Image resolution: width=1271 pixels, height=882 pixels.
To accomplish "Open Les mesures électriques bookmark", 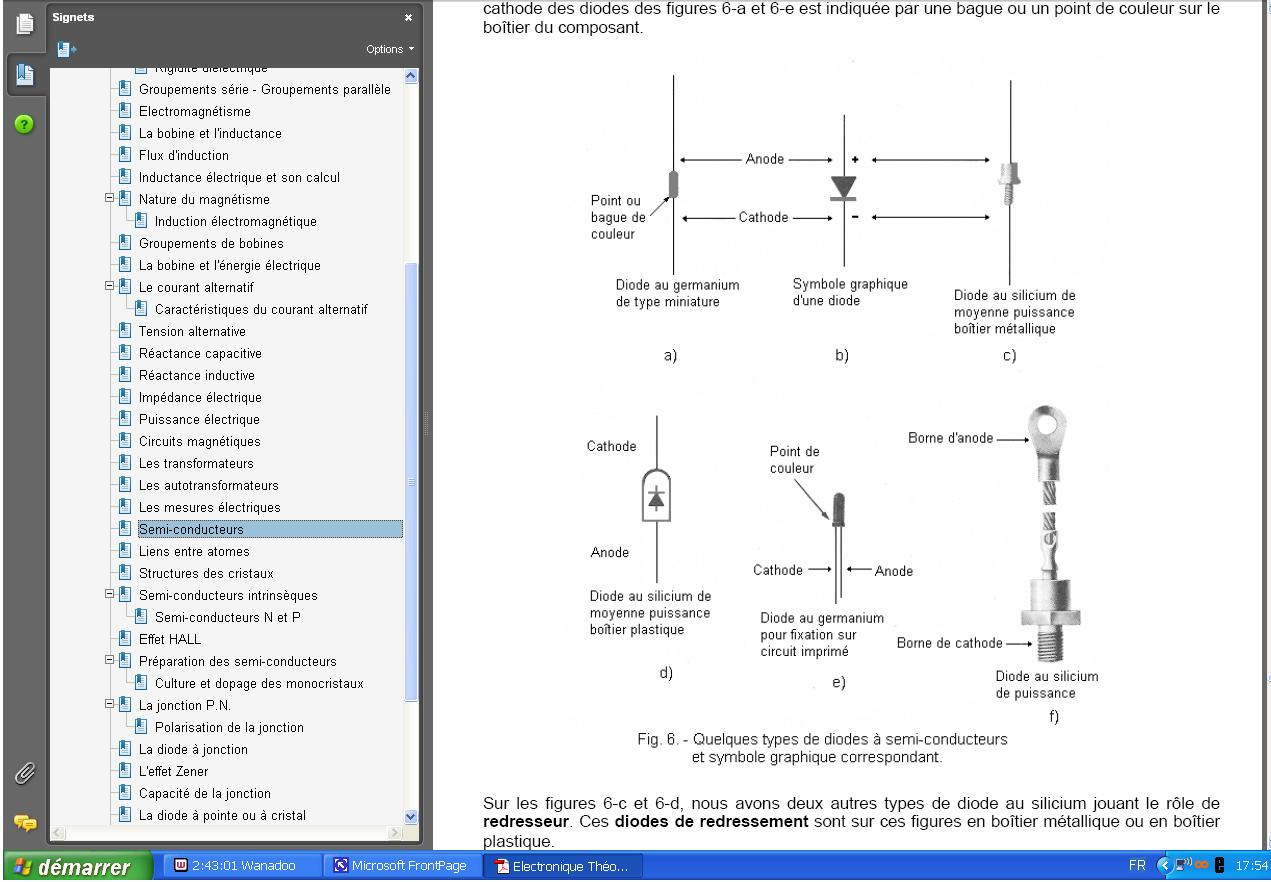I will click(x=209, y=507).
